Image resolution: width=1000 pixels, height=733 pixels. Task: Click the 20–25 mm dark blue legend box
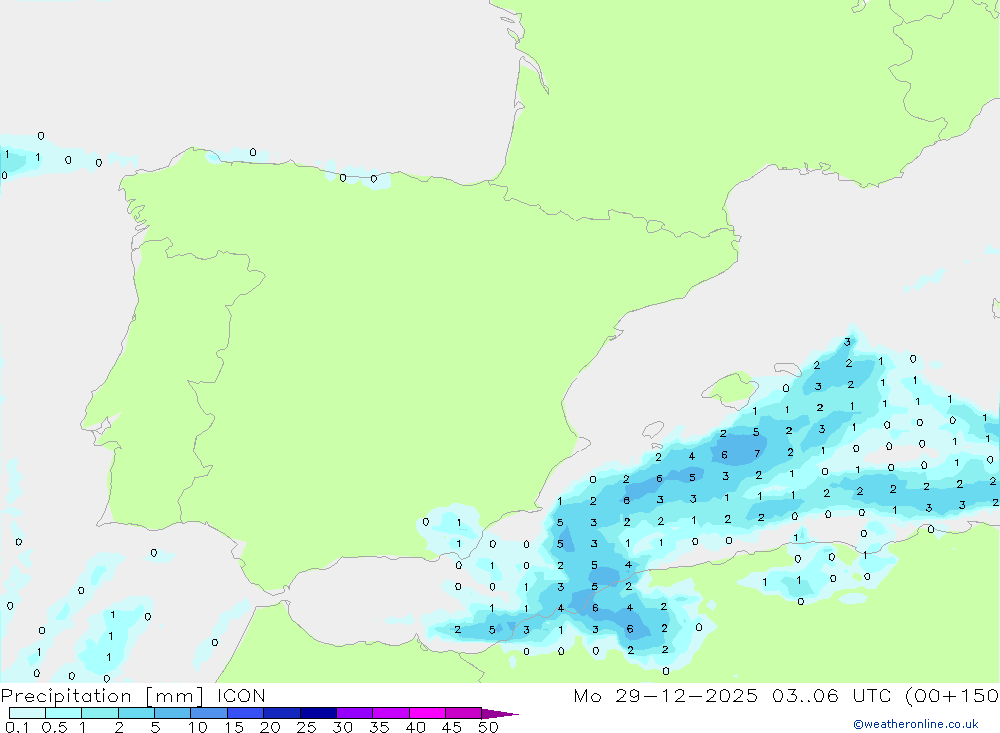282,713
